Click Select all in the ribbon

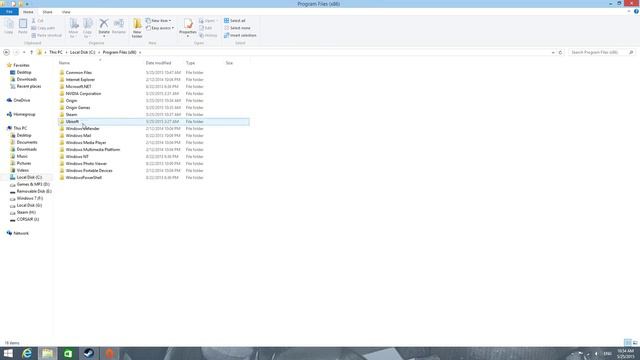point(235,20)
